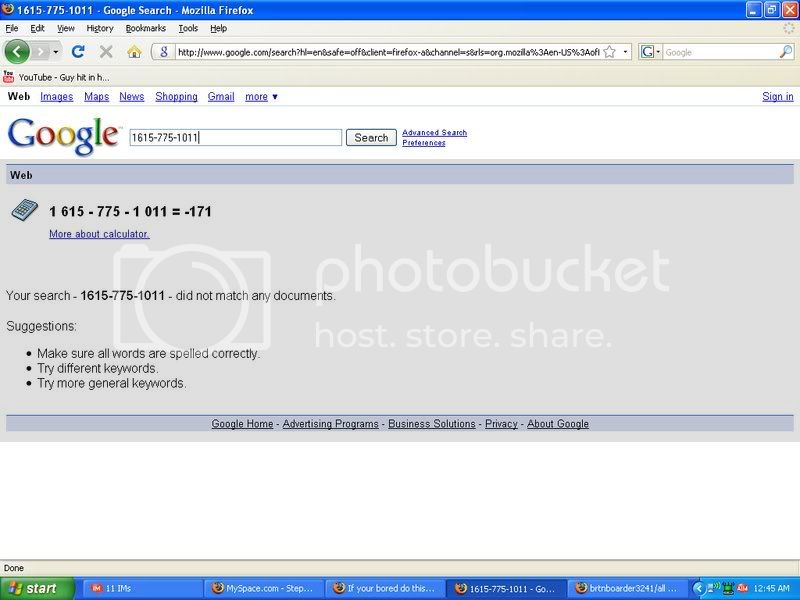Open Business Solutions footer link
This screenshot has width=800, height=600.
[x=432, y=424]
